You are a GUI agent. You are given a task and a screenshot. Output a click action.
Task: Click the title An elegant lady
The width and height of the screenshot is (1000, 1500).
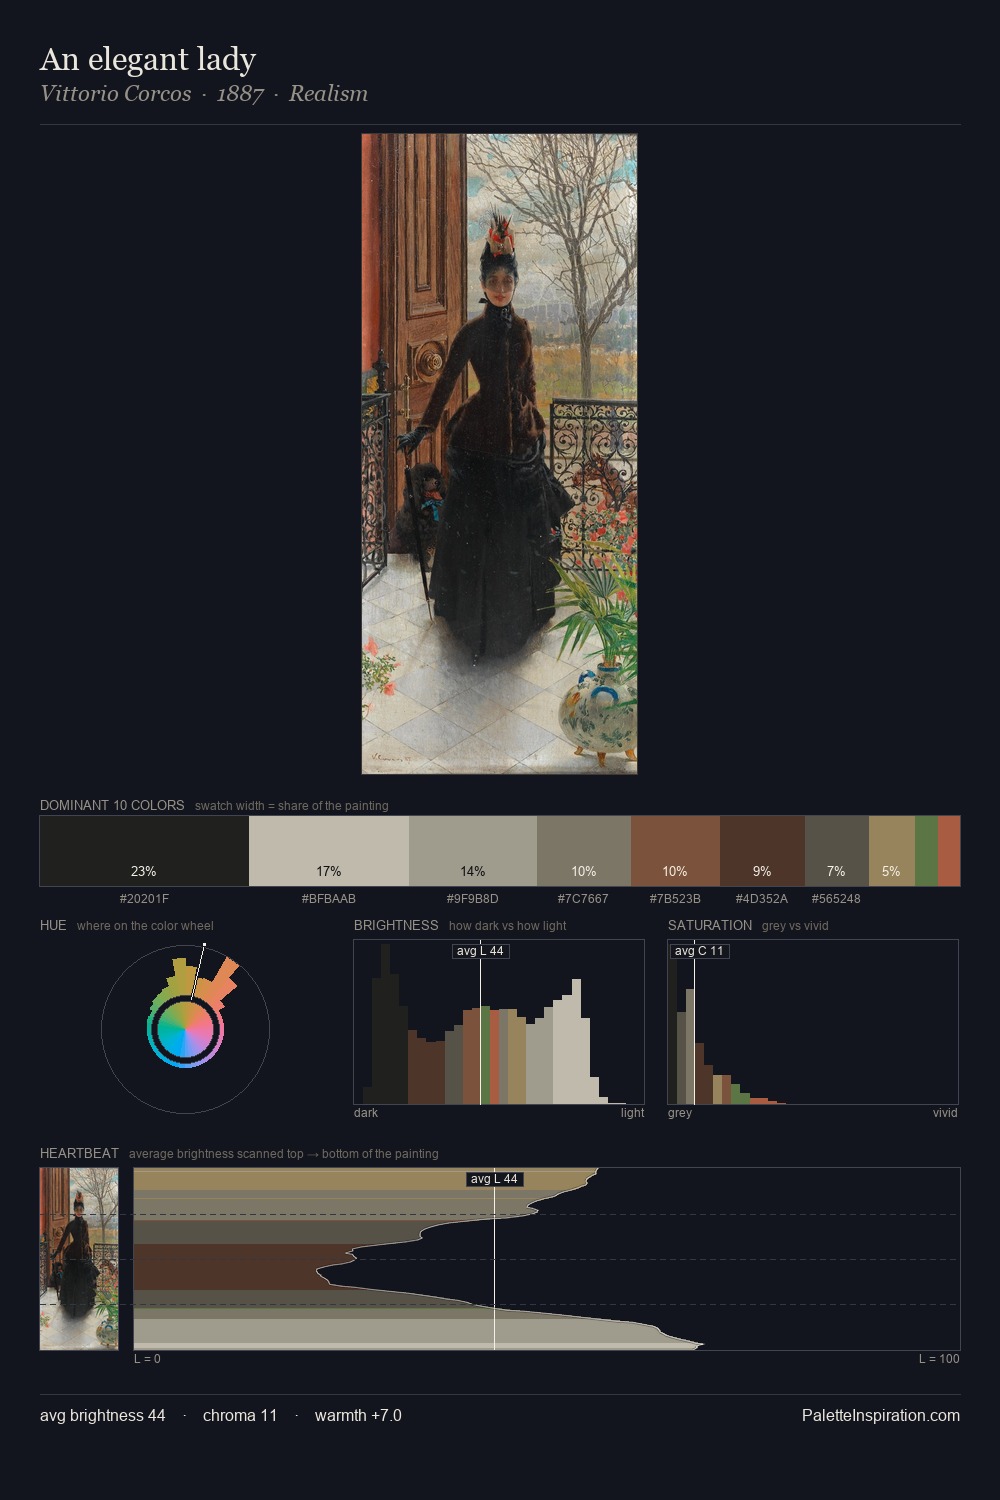tap(148, 59)
